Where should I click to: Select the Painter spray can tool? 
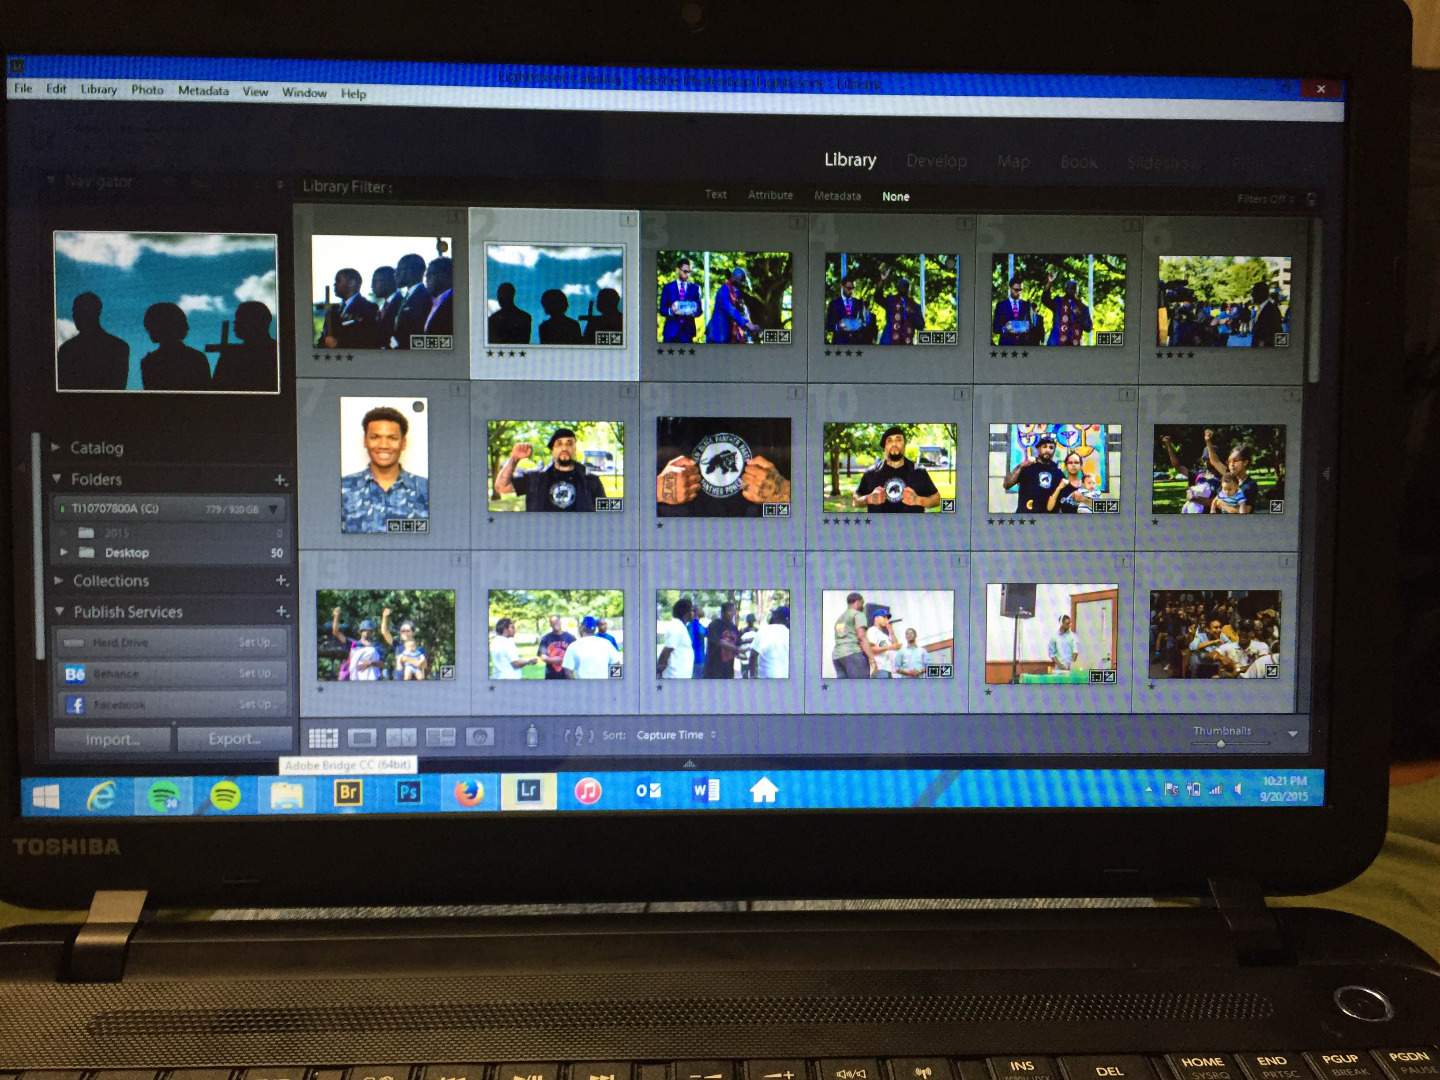pos(532,735)
